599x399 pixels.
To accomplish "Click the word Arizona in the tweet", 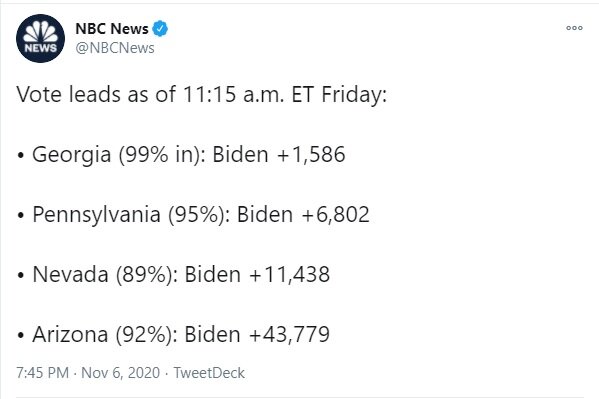I will 70,334.
